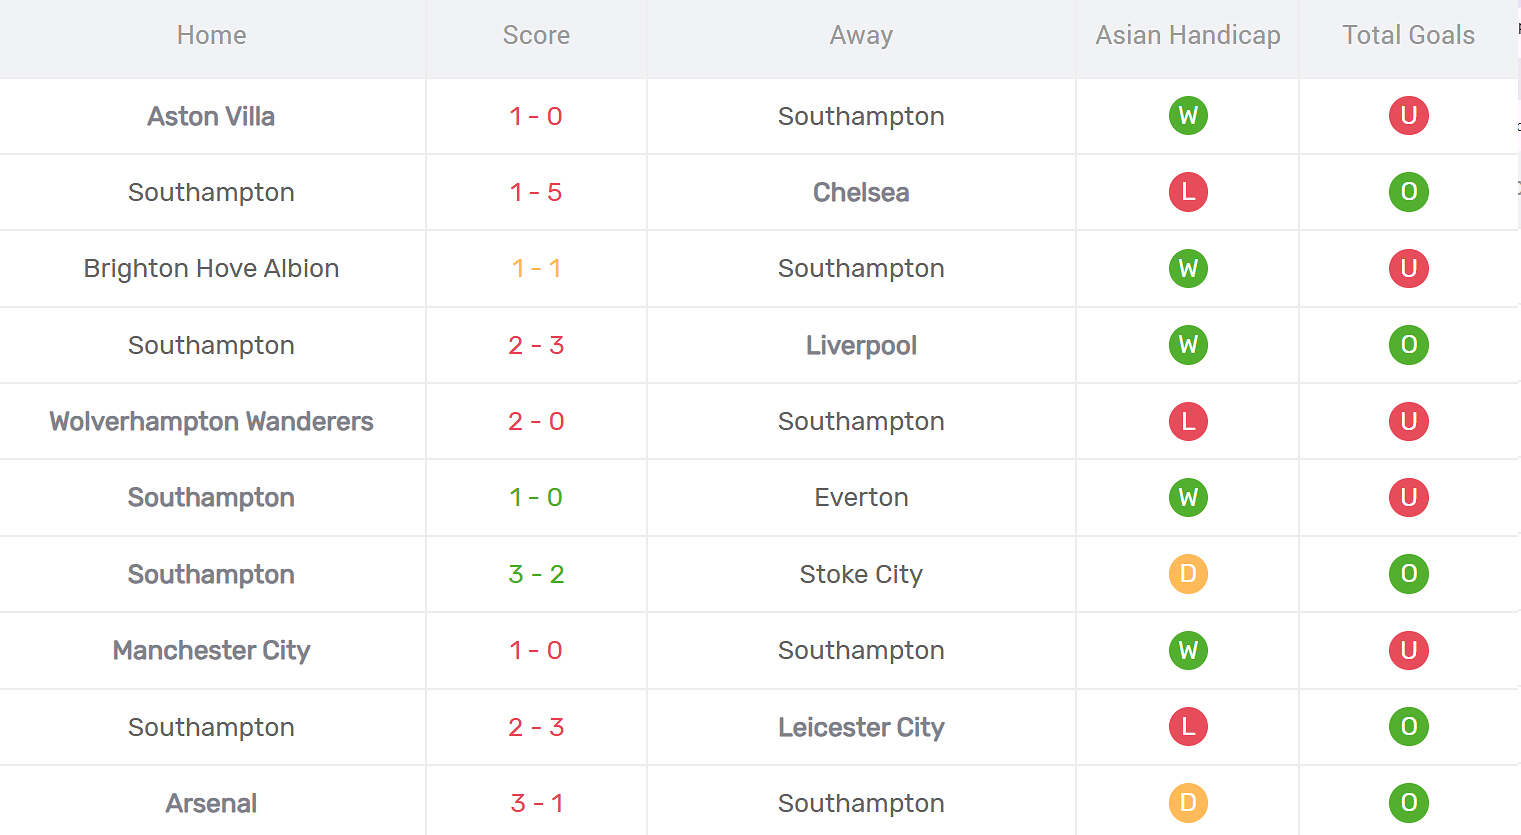
Task: Select the green 3 - 2 score cell
Action: (x=536, y=574)
